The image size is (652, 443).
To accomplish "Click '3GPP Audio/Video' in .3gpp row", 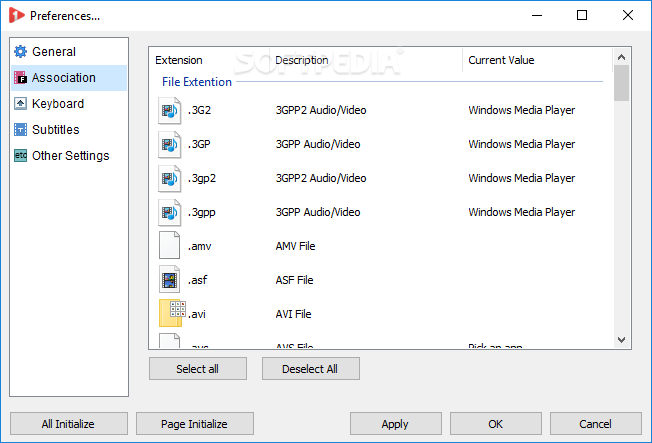I will tap(318, 213).
